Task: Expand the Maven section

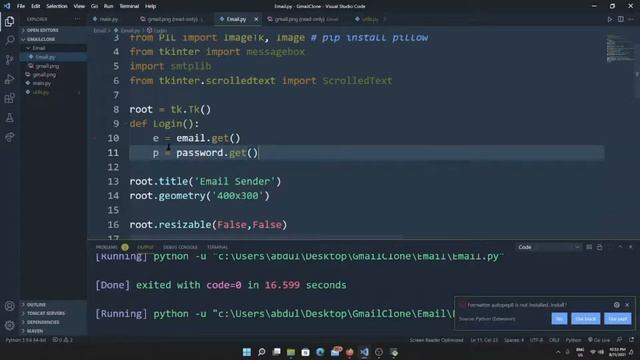Action: [x=53, y=331]
